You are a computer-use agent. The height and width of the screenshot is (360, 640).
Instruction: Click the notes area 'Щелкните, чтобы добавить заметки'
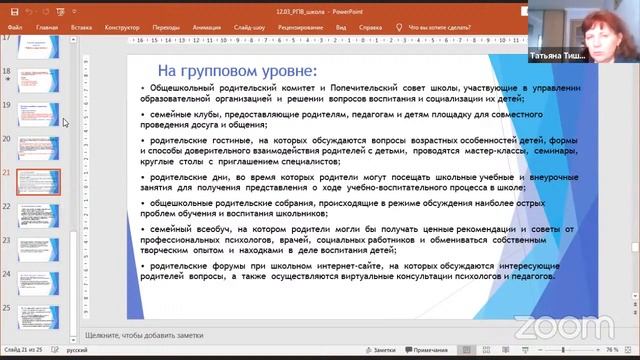pos(144,335)
